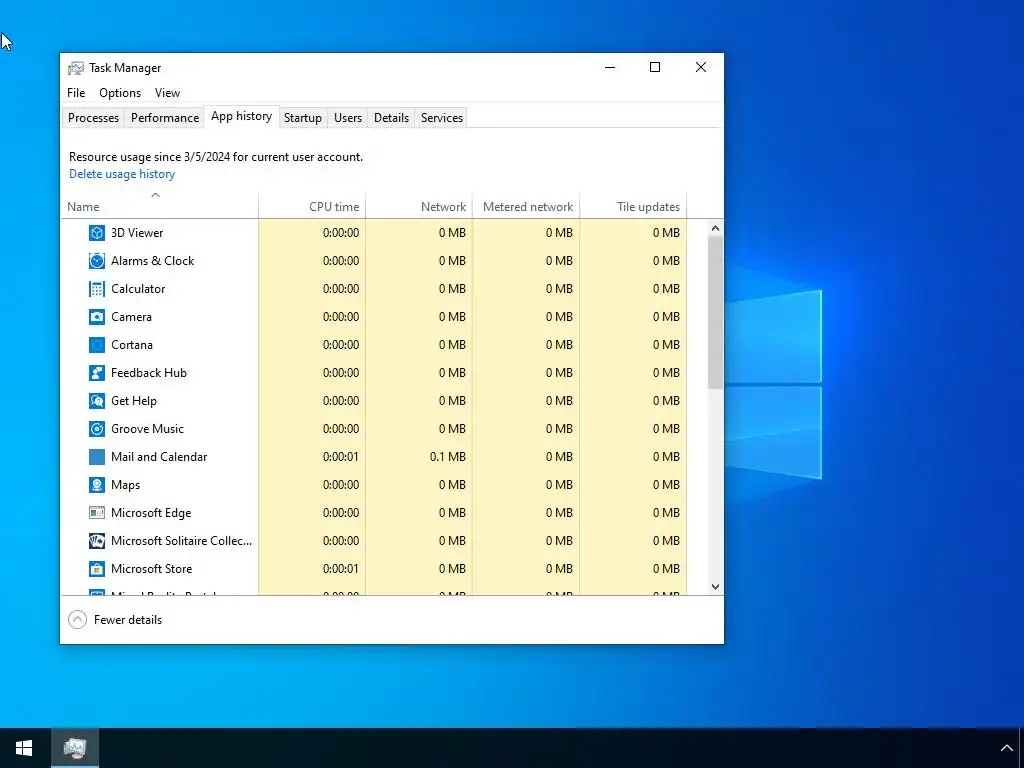This screenshot has width=1024, height=768.
Task: Select the Cortana circle icon
Action: (97, 345)
